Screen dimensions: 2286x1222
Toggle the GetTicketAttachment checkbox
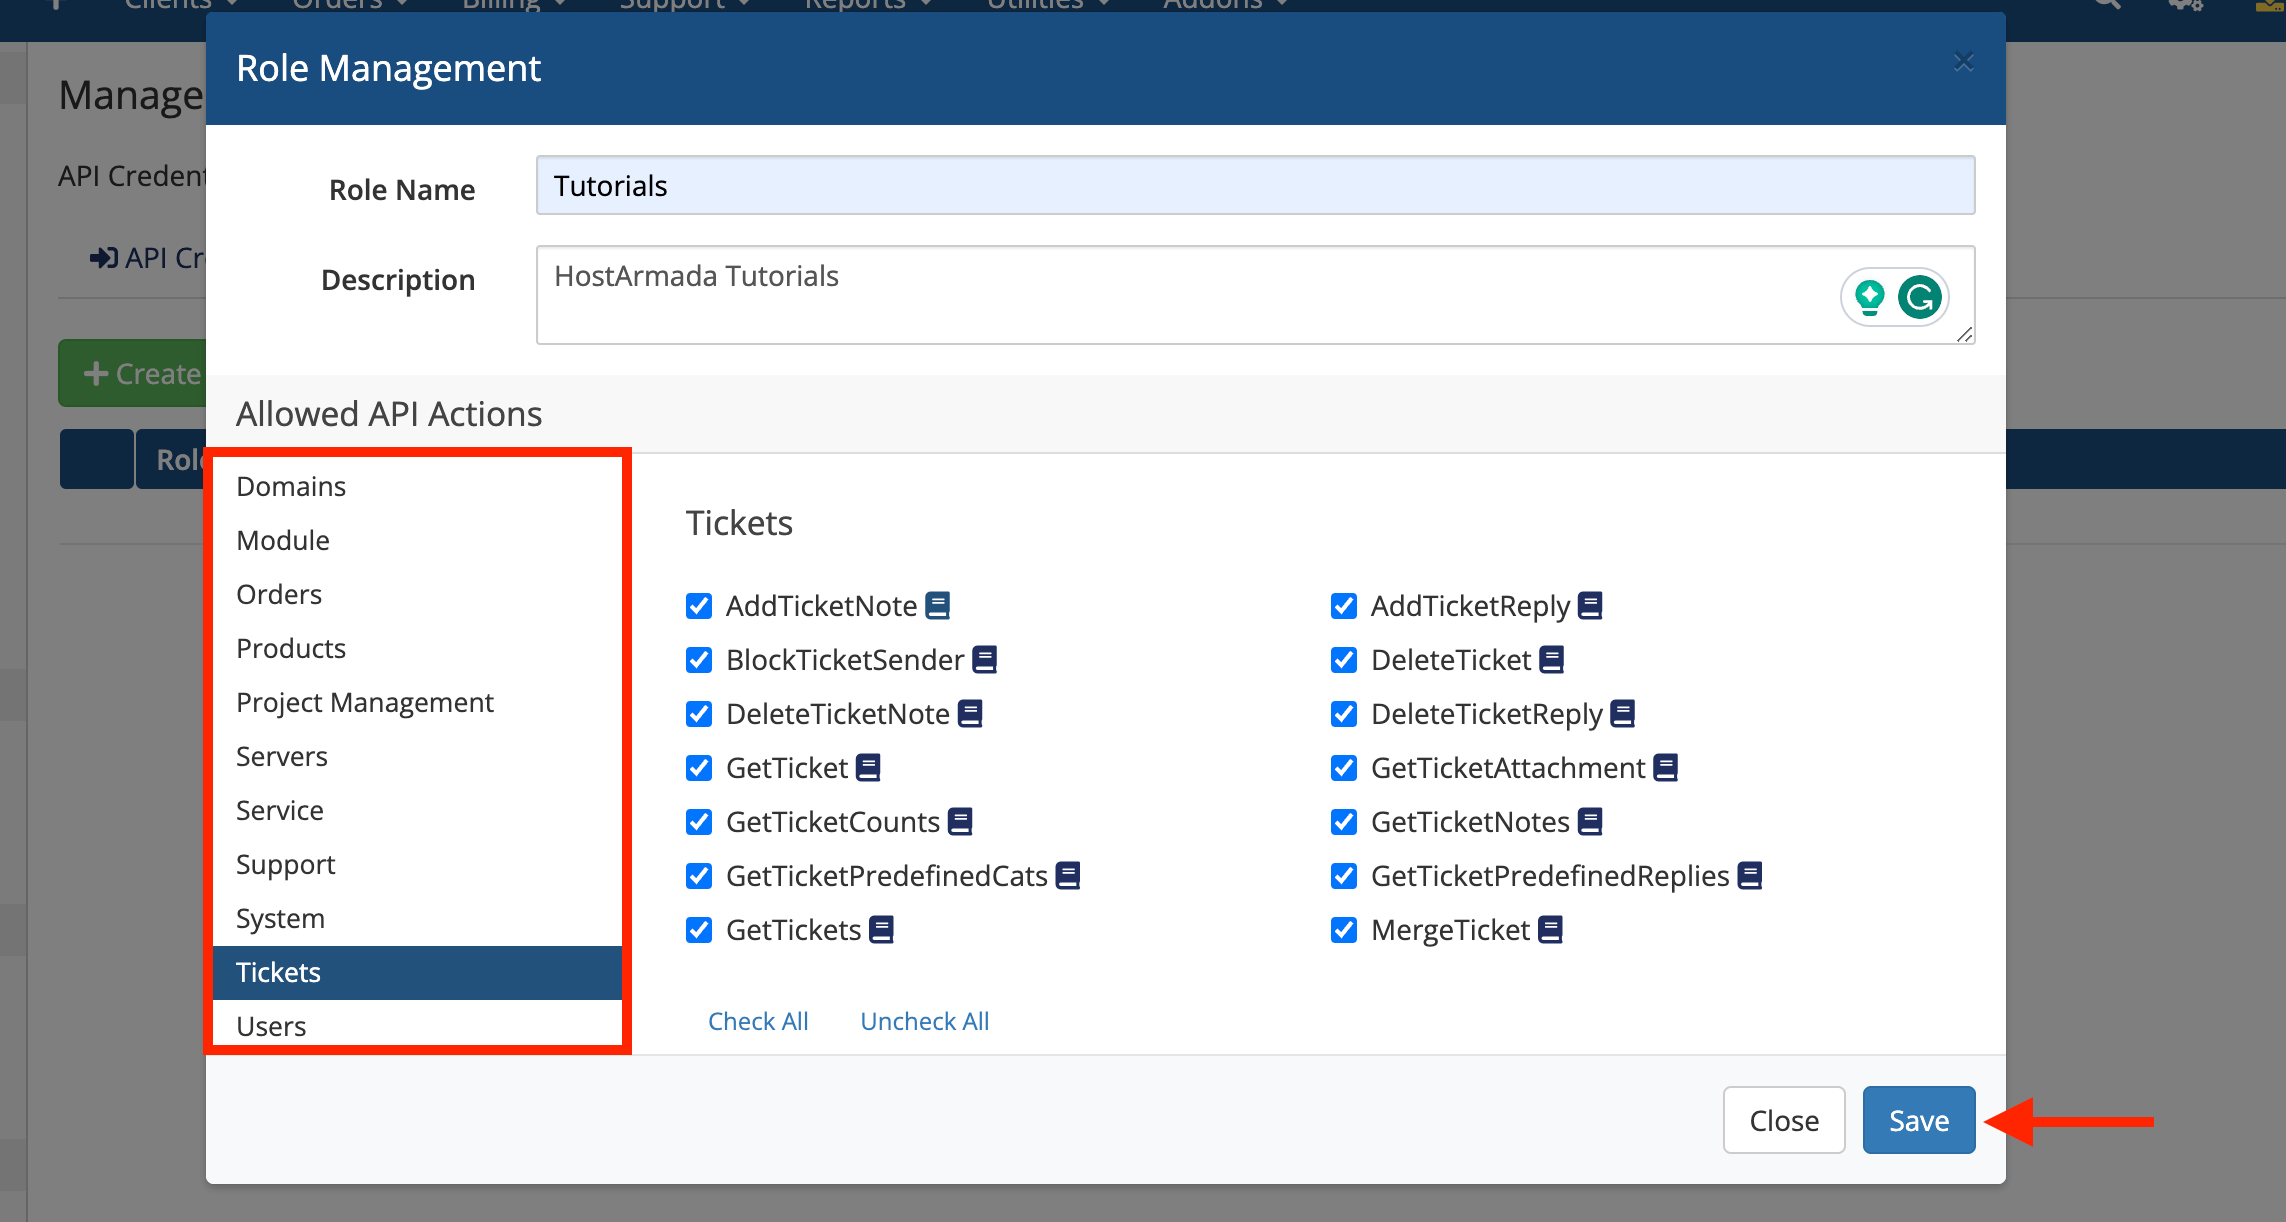pyautogui.click(x=1344, y=768)
